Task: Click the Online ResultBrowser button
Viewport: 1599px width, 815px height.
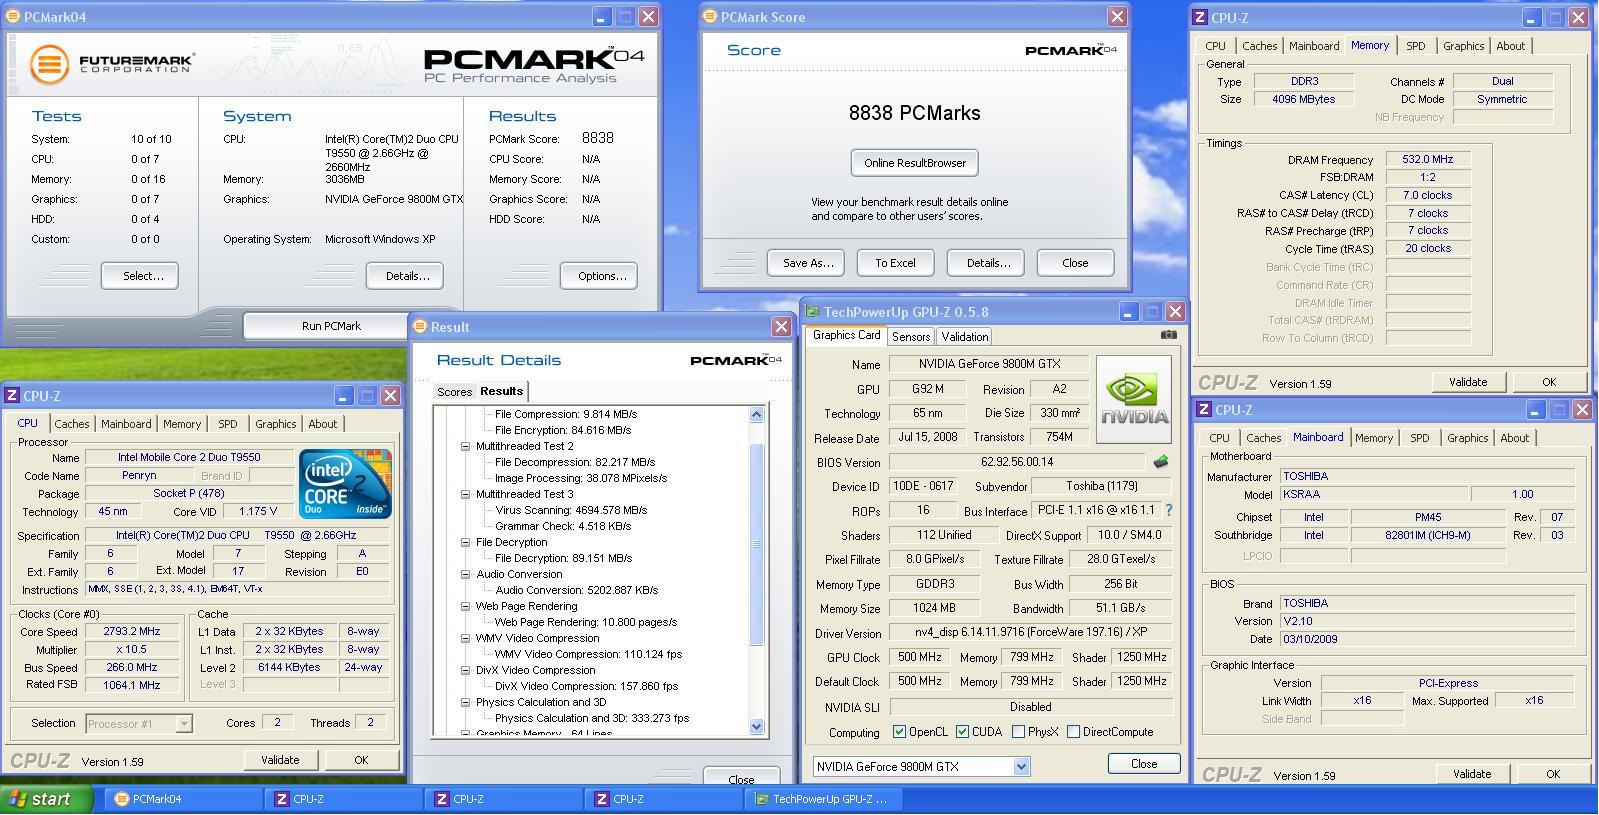Action: point(915,163)
